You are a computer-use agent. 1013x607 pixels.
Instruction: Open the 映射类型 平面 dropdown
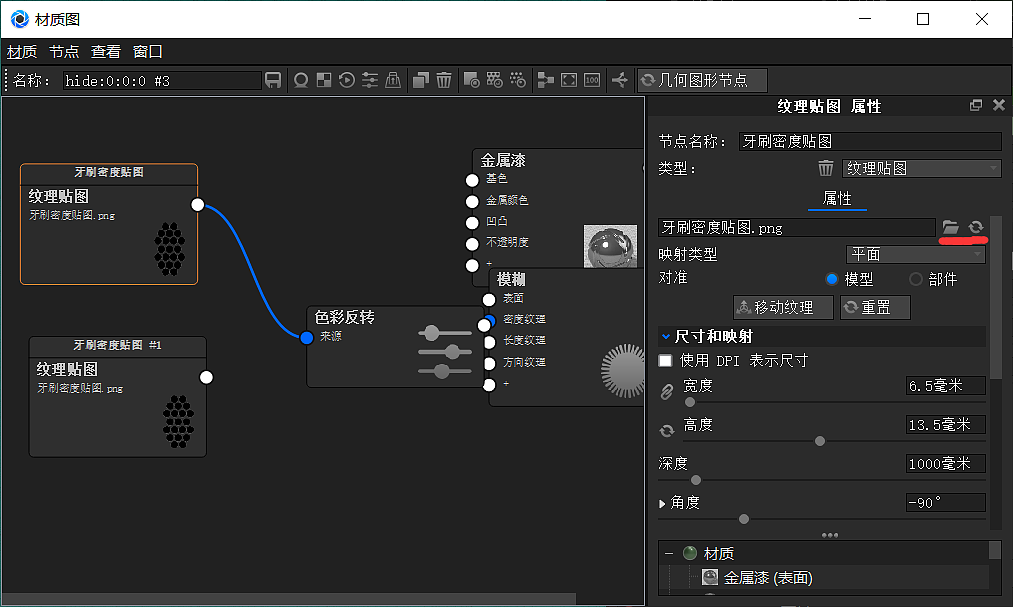click(915, 255)
